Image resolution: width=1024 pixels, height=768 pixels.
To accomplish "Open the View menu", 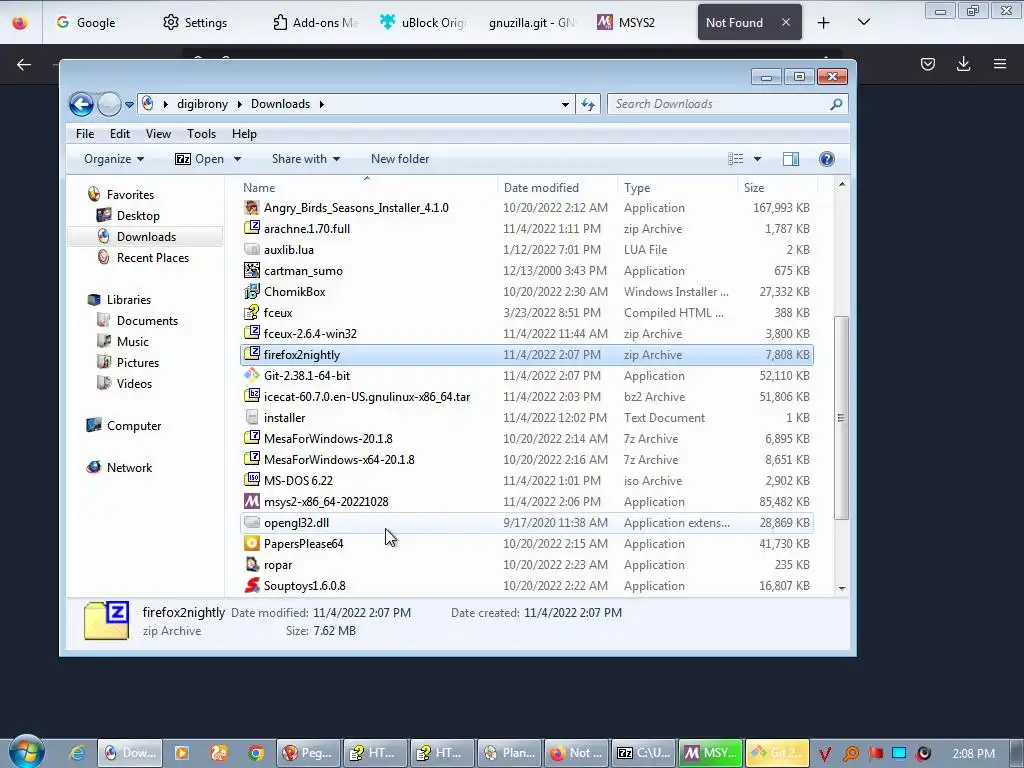I will point(158,134).
